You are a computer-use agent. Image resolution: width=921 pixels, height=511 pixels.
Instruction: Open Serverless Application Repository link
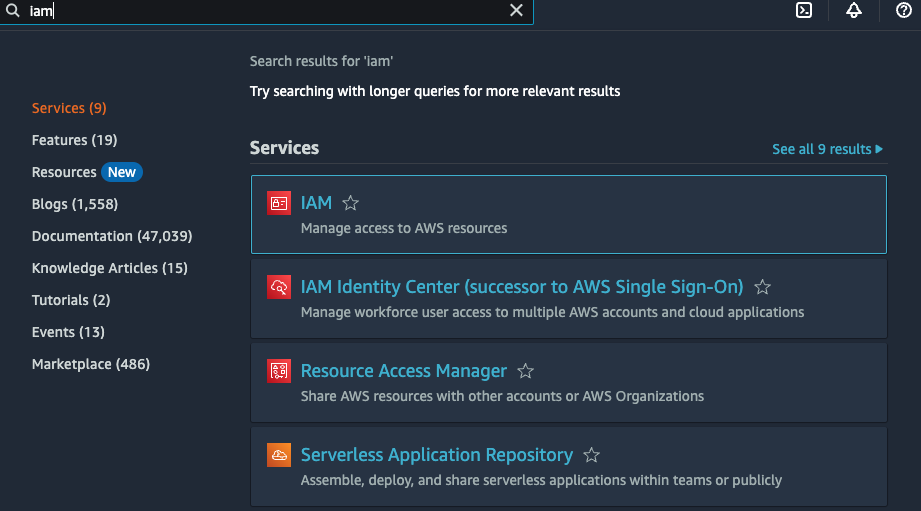tap(436, 455)
